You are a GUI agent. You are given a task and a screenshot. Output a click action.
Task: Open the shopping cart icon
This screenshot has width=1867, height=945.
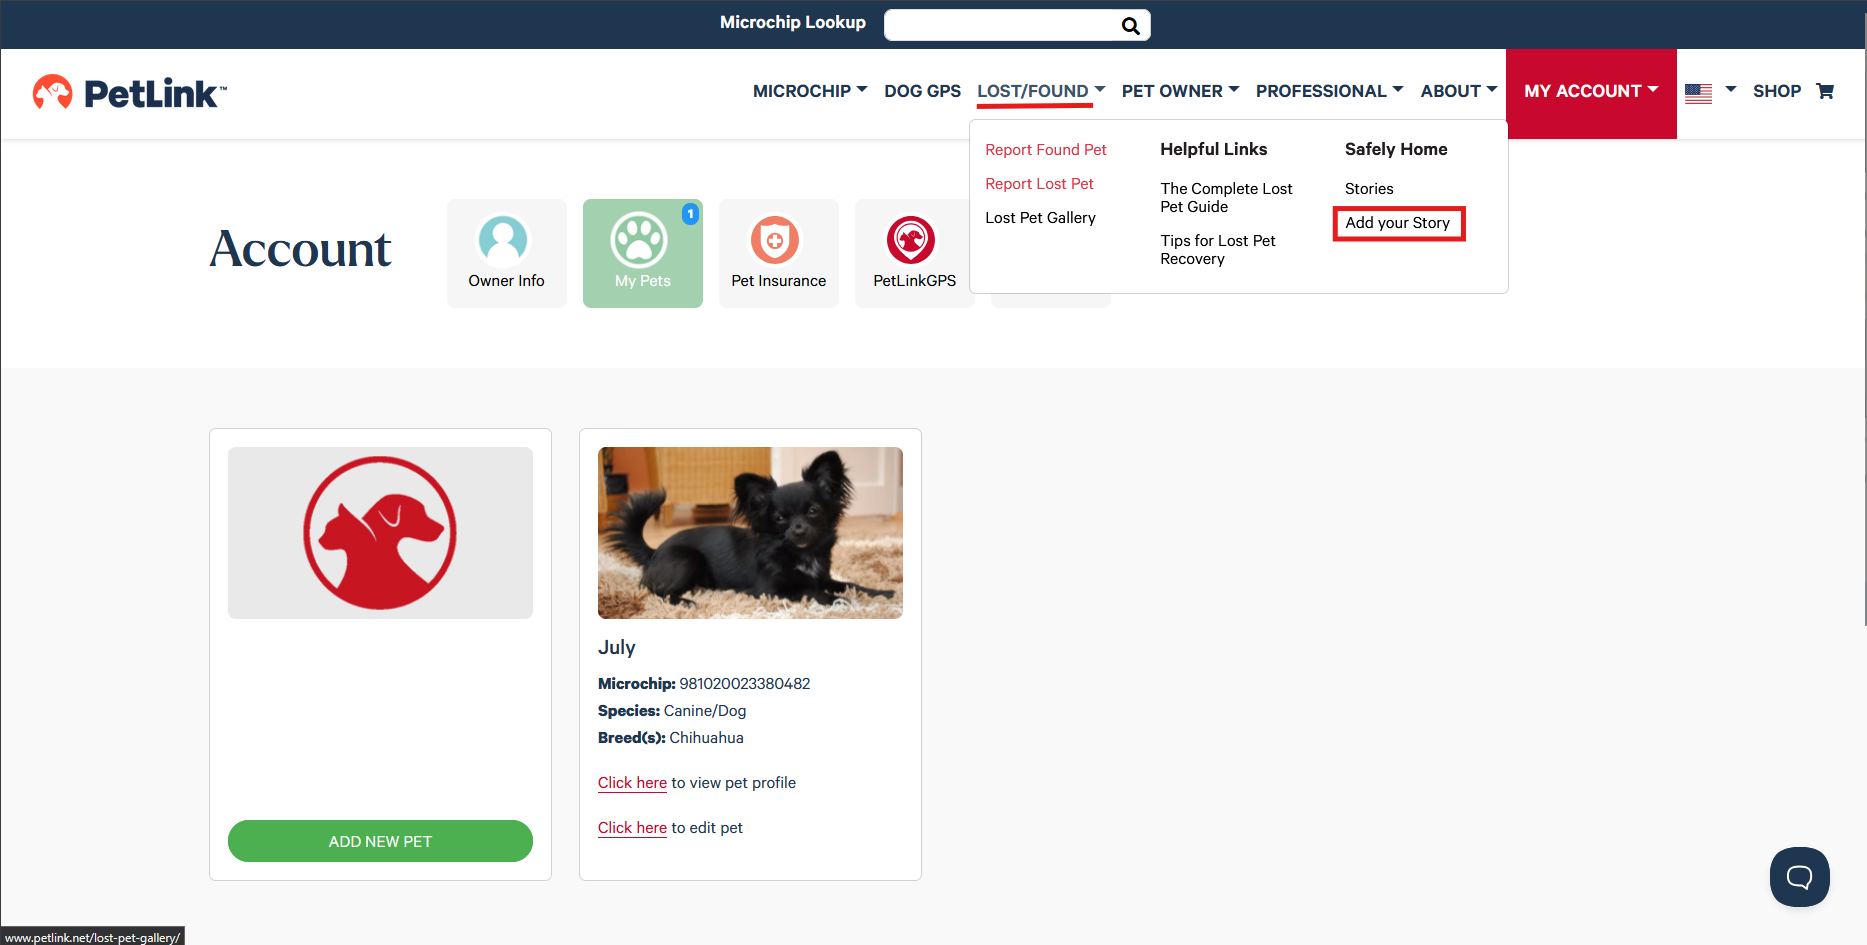(x=1825, y=91)
